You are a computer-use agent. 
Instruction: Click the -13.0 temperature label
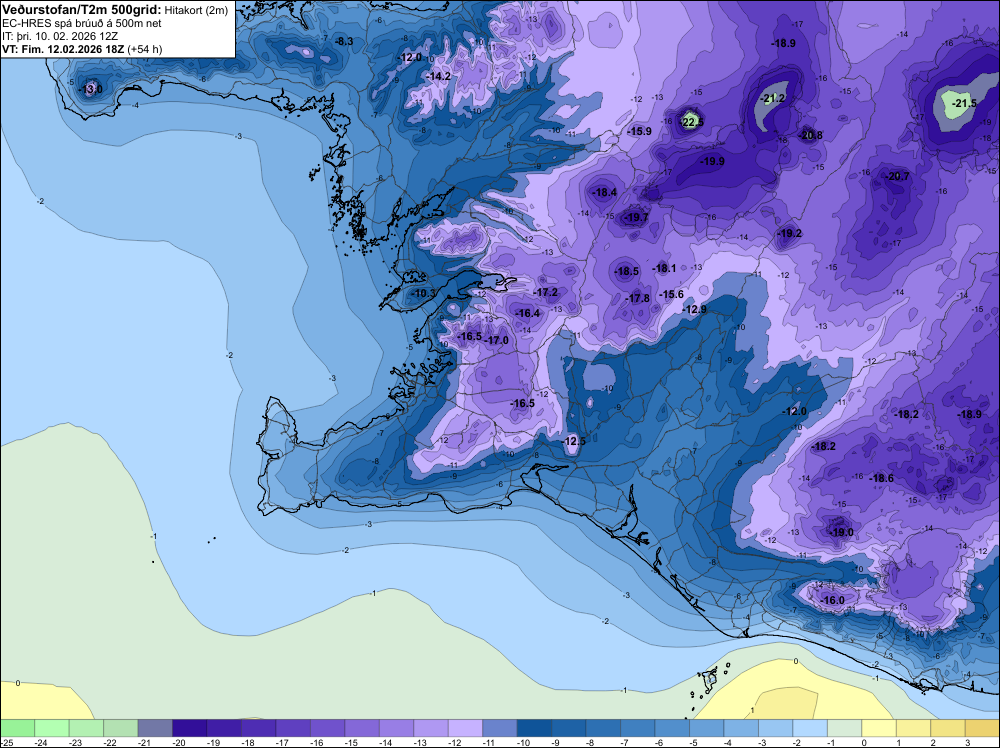pos(91,89)
